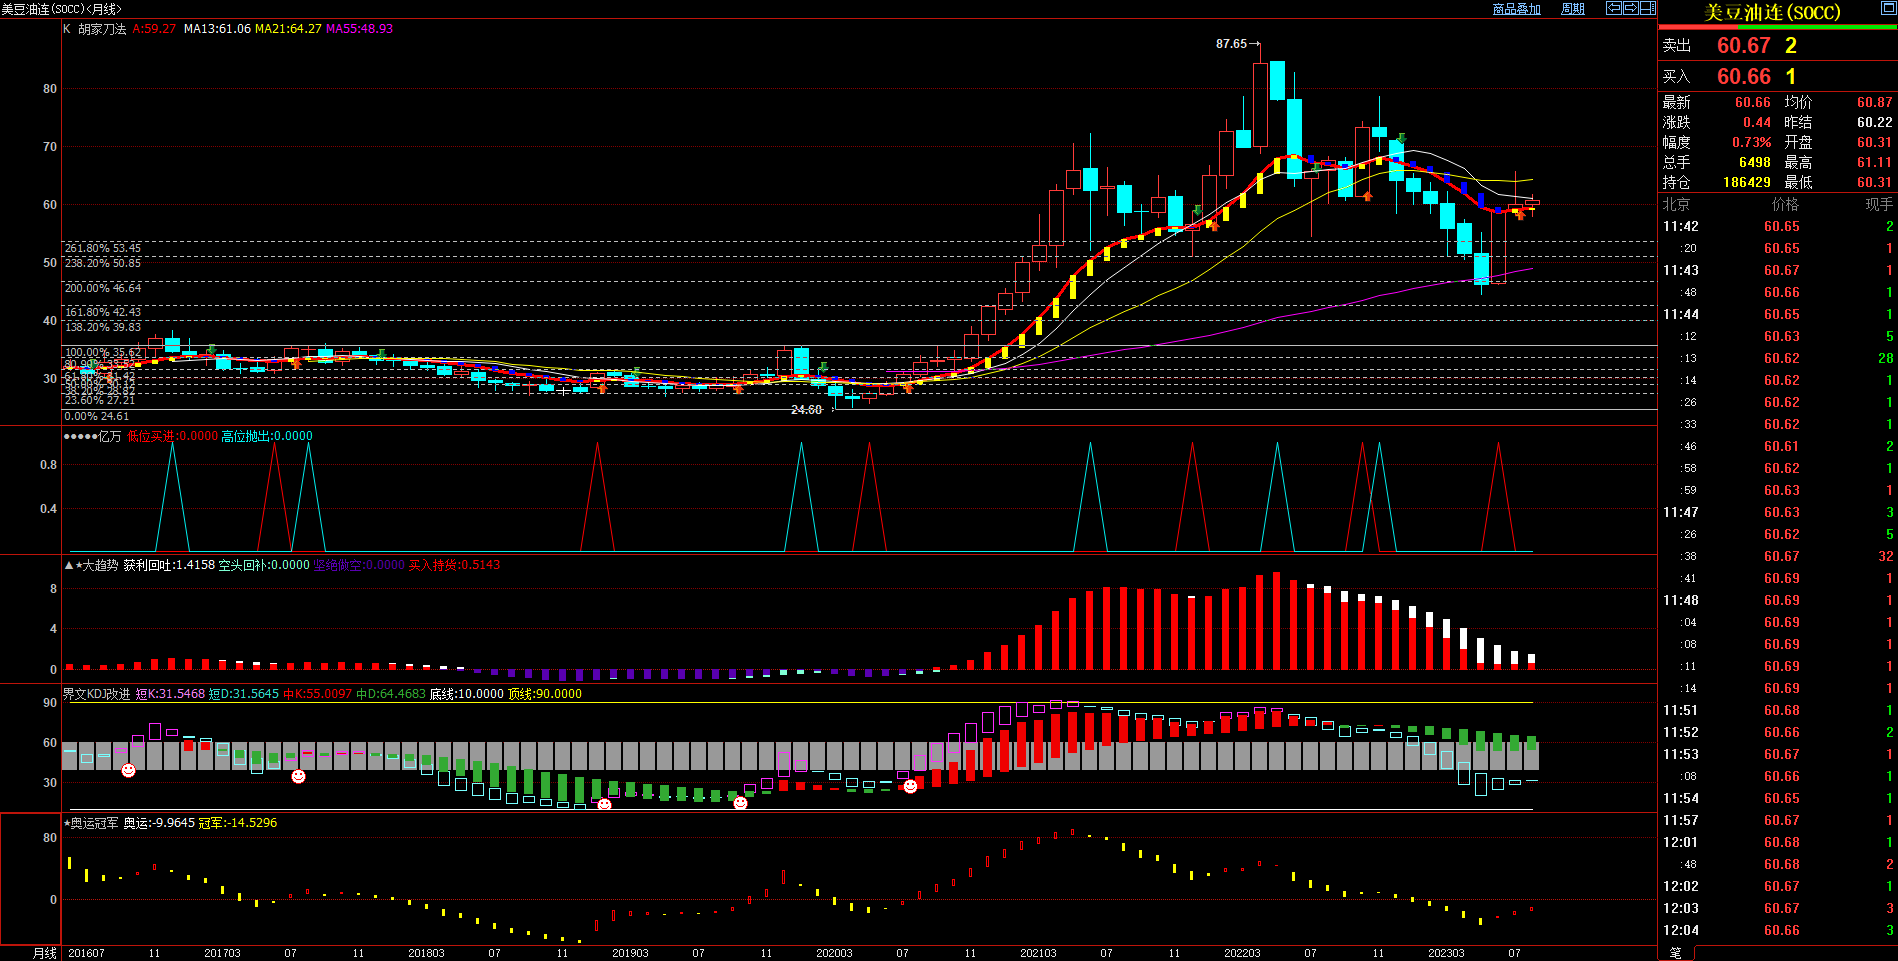
Task: Click the right arrow navigation icon
Action: click(x=1631, y=8)
